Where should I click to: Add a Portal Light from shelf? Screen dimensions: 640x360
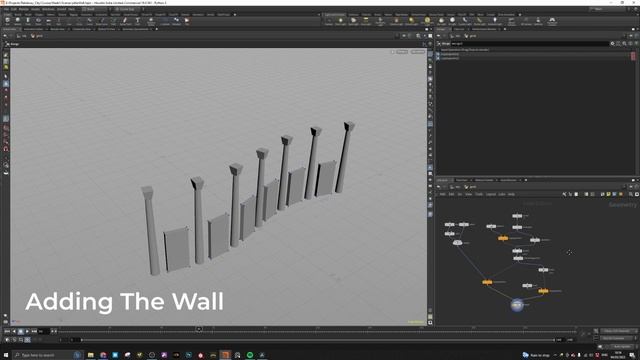click(479, 21)
